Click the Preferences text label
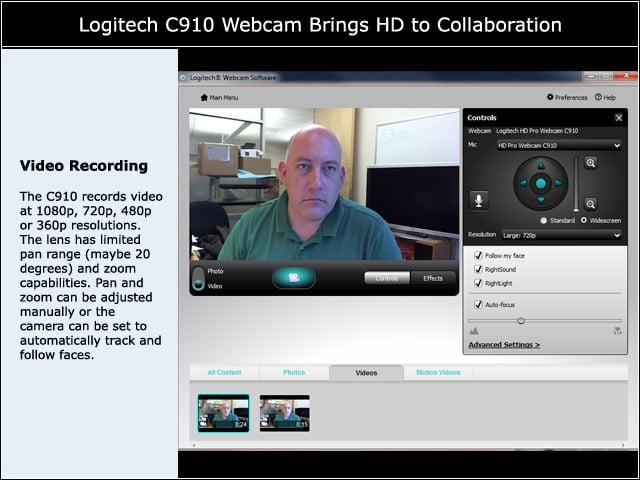This screenshot has width=640, height=480. pos(571,98)
